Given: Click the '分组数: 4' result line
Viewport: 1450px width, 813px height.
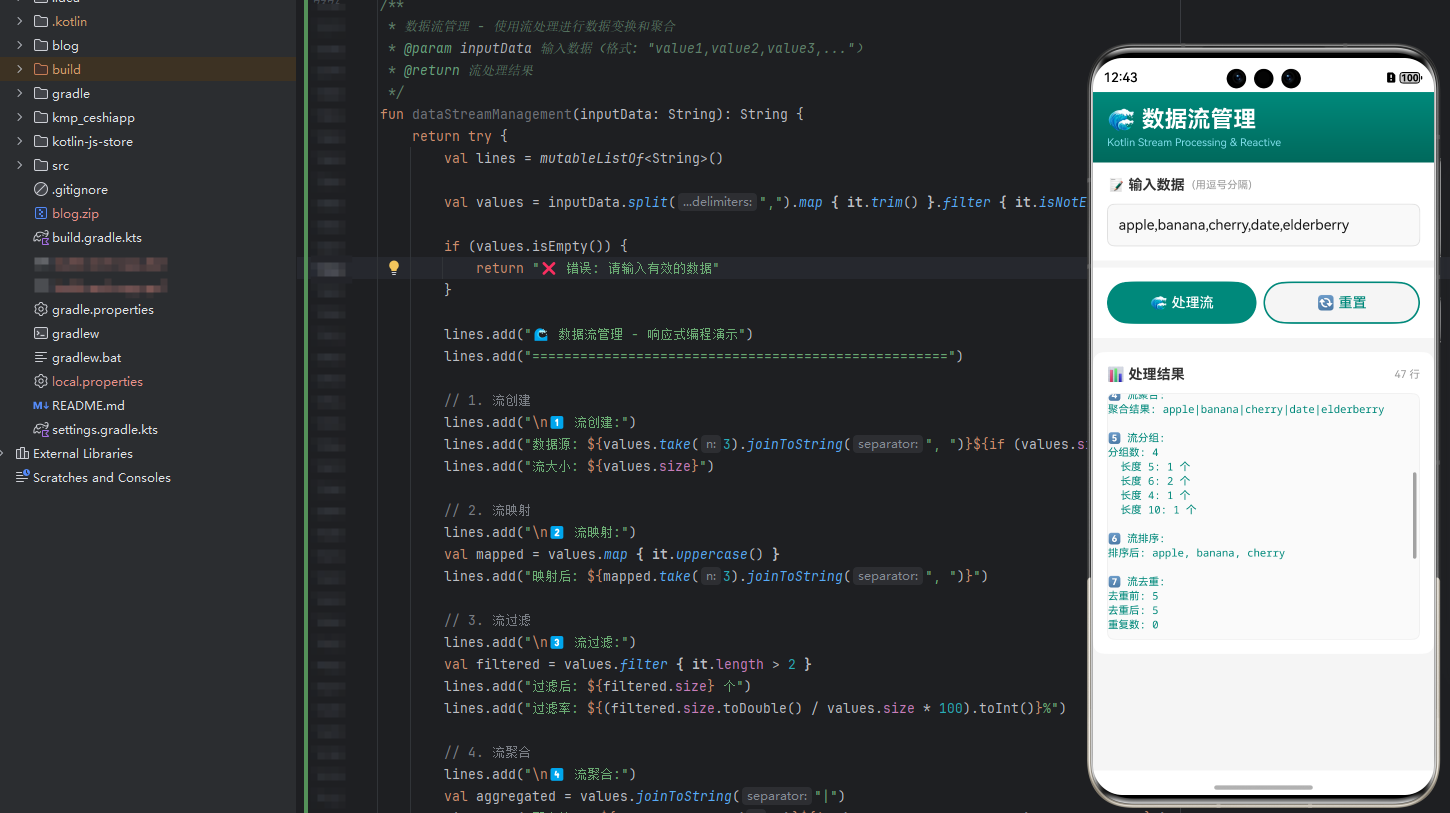Looking at the screenshot, I should pyautogui.click(x=1133, y=452).
